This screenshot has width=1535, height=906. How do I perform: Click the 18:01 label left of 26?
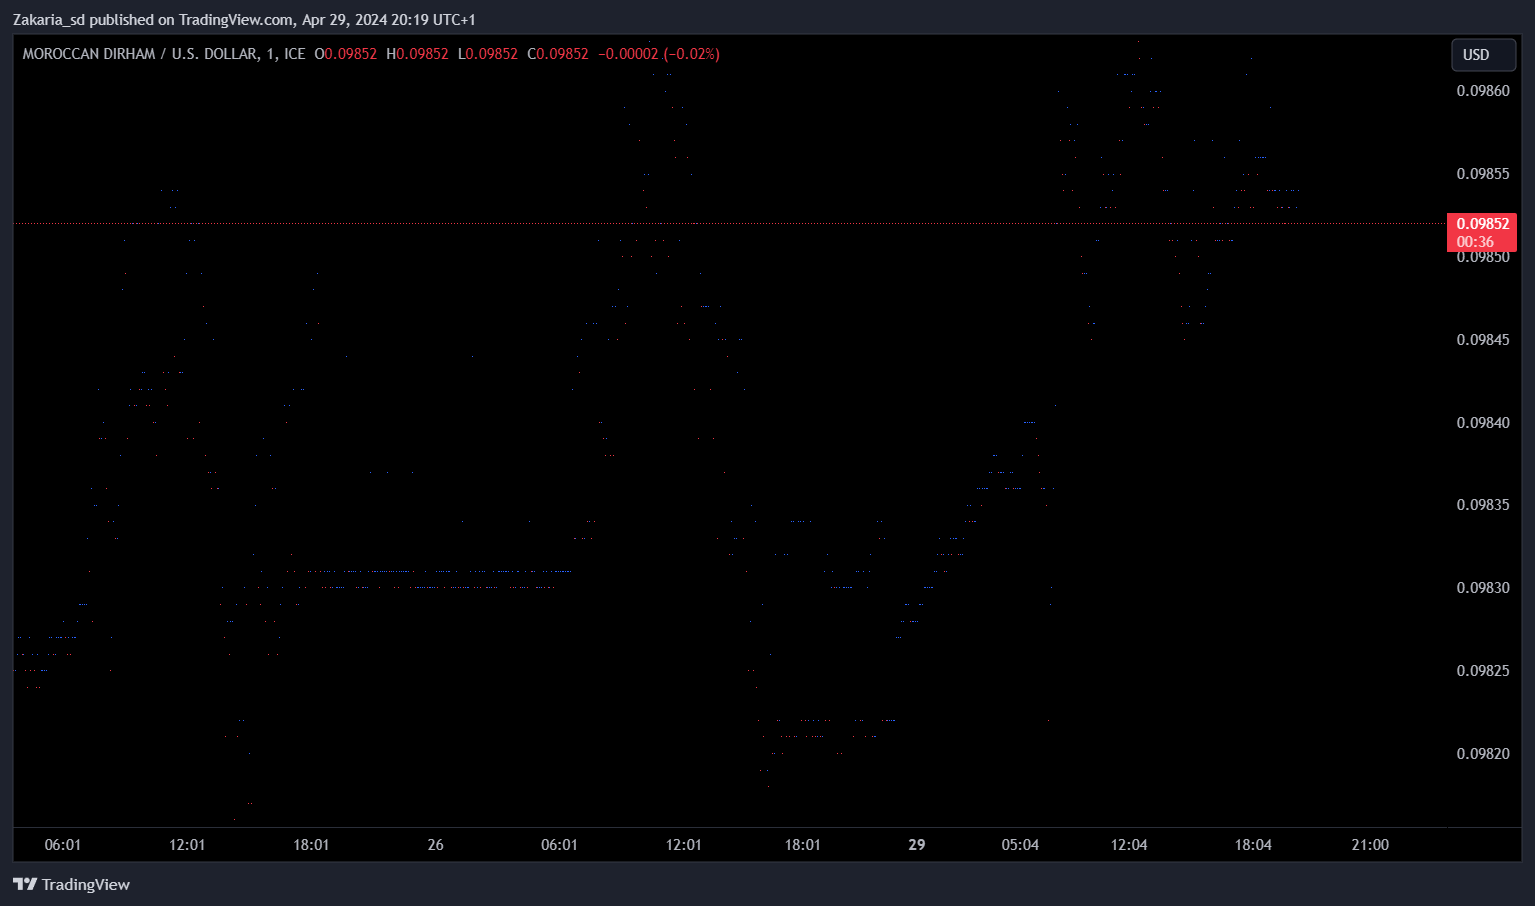point(311,845)
